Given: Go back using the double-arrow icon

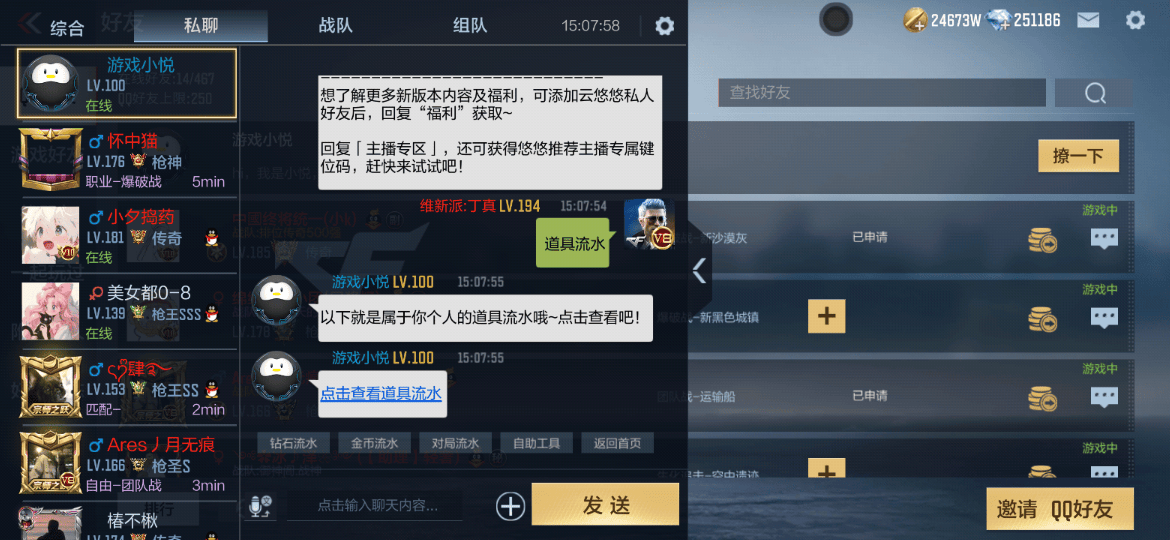Looking at the screenshot, I should click(x=29, y=23).
